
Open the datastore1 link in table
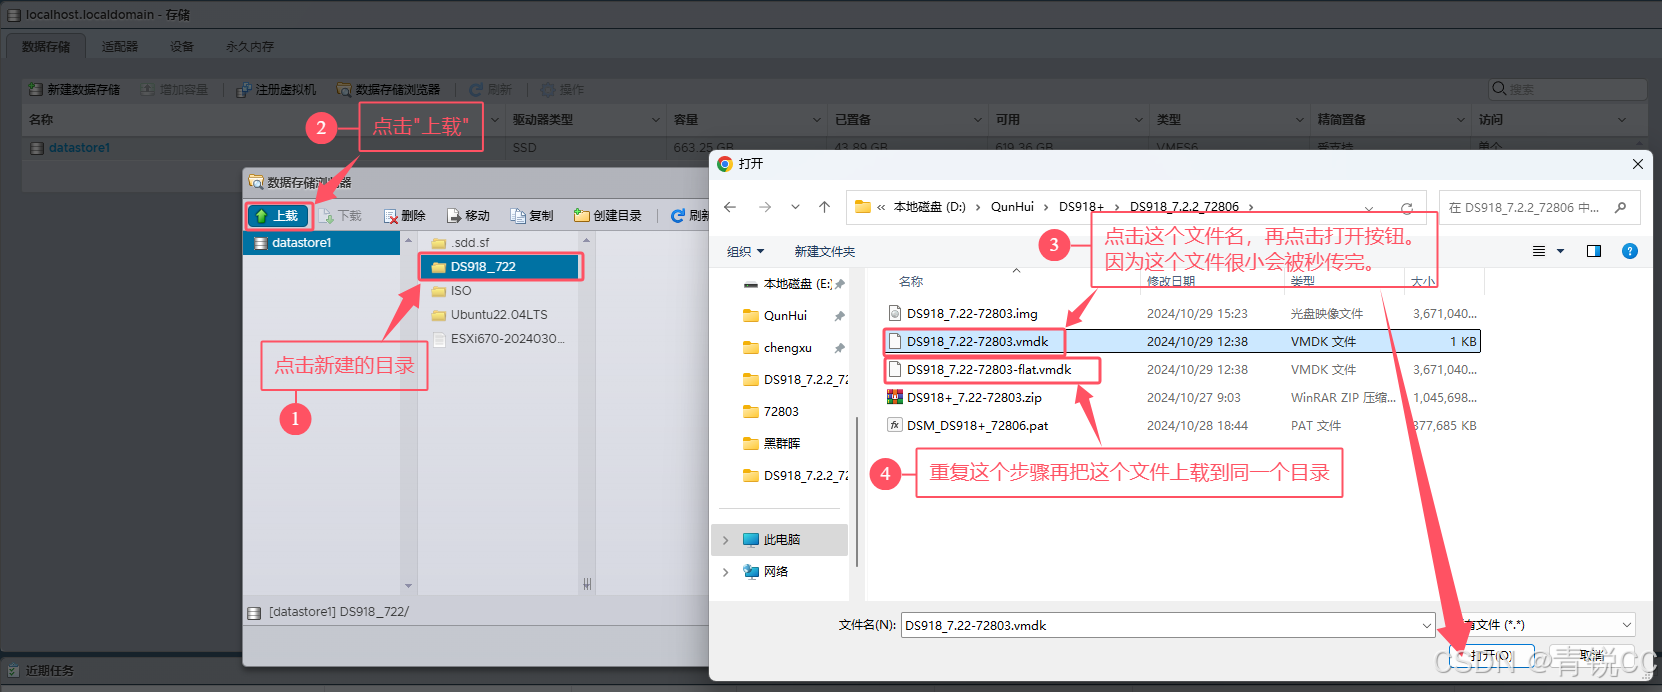tap(79, 148)
